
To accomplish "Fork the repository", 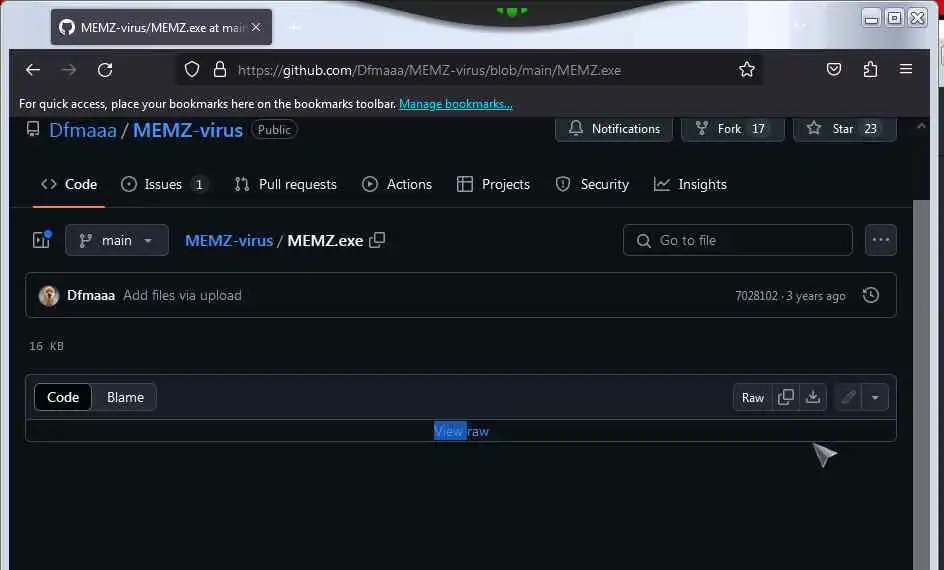I will click(x=732, y=129).
